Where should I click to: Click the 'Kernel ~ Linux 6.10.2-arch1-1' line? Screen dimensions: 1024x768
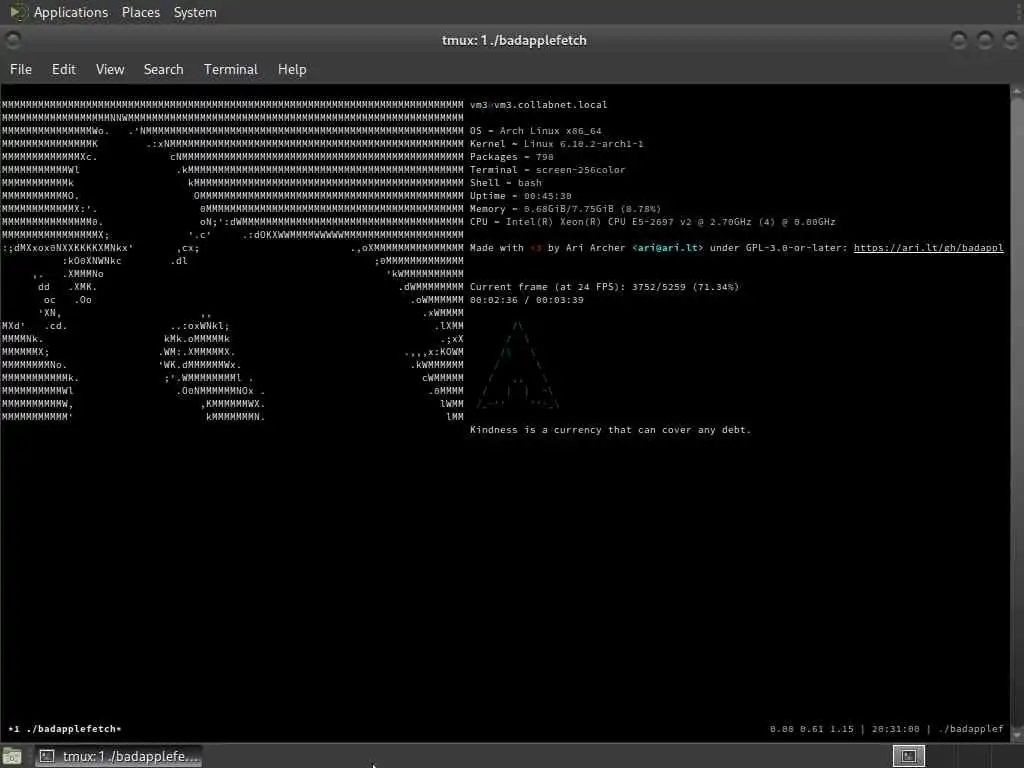coord(556,144)
